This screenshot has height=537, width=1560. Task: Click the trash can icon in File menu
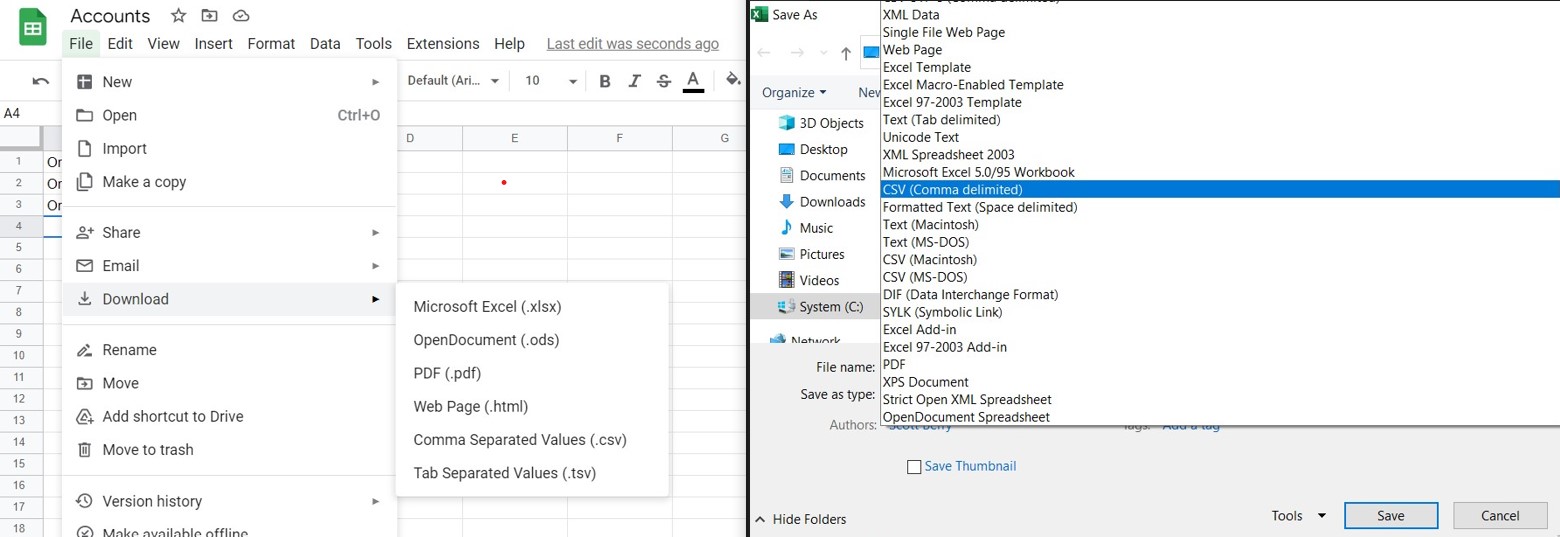coord(85,450)
